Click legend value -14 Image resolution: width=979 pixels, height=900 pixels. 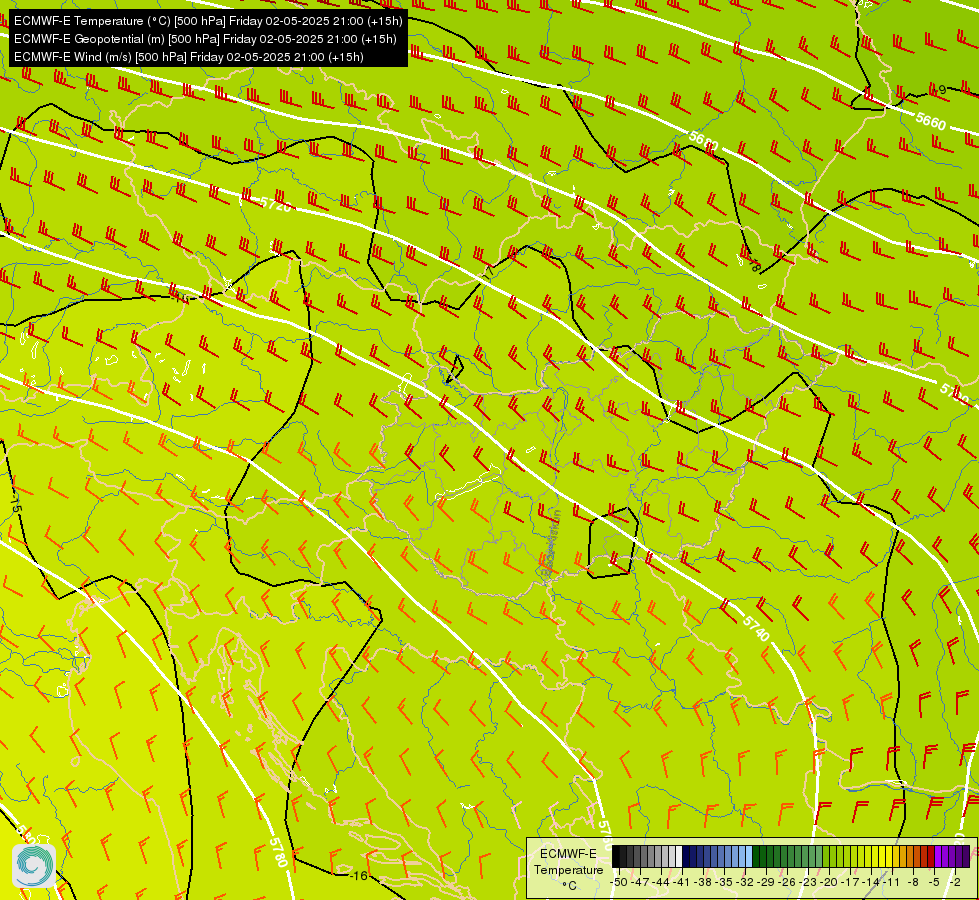click(x=870, y=883)
